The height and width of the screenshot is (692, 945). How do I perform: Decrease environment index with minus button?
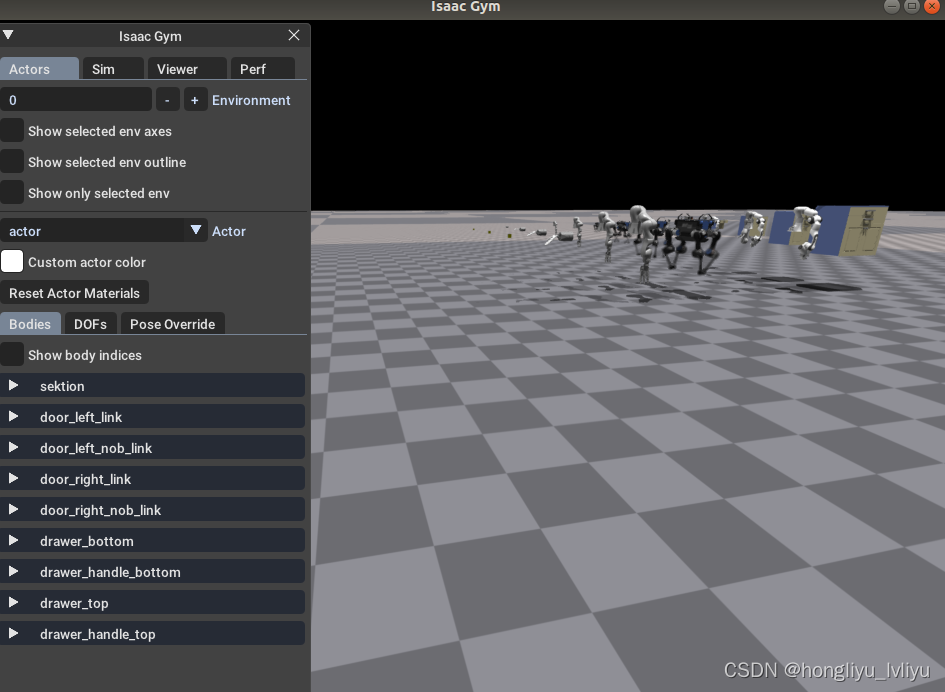tap(168, 99)
